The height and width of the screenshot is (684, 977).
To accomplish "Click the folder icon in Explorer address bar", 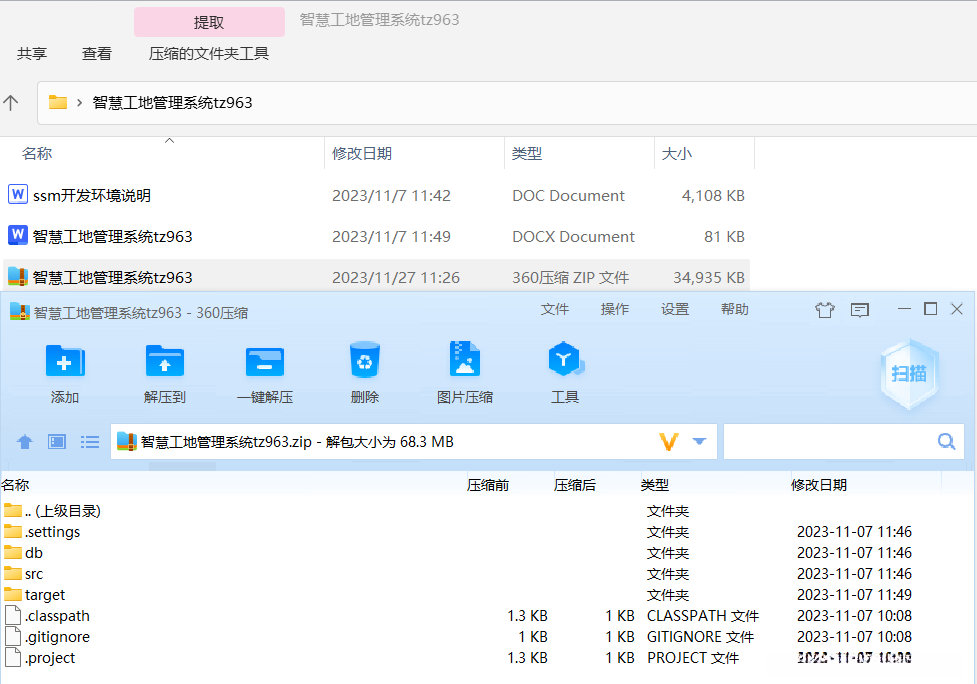I will [x=58, y=102].
